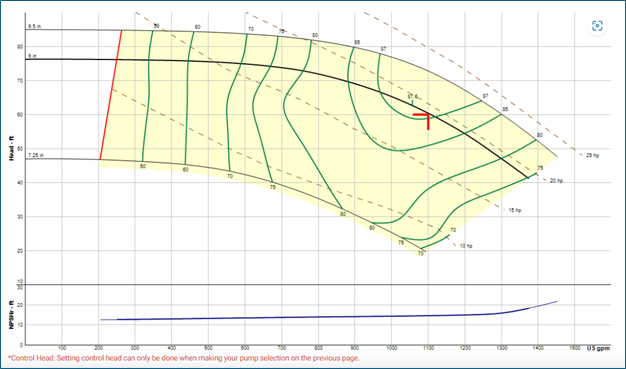Click the 50 efficiency label under the 7.25 in curve
Viewport: 626px width, 369px height.
click(x=143, y=166)
